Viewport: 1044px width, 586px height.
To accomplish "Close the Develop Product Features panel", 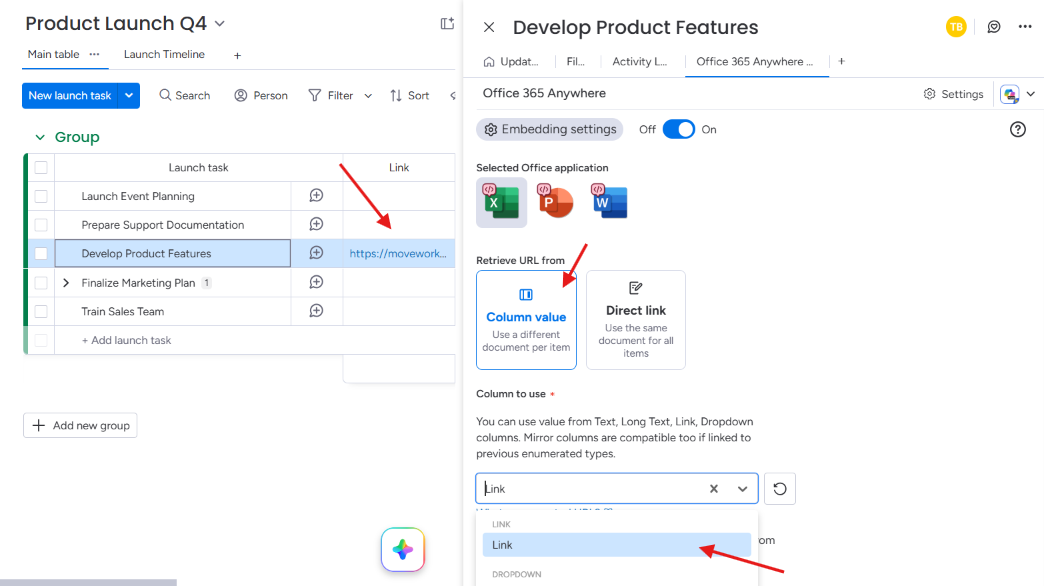I will point(489,27).
